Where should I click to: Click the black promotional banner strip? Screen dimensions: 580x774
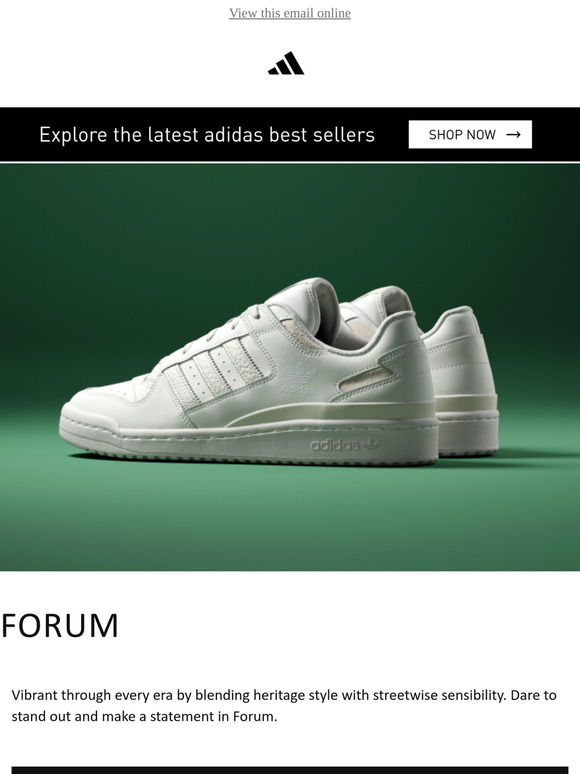click(x=290, y=134)
